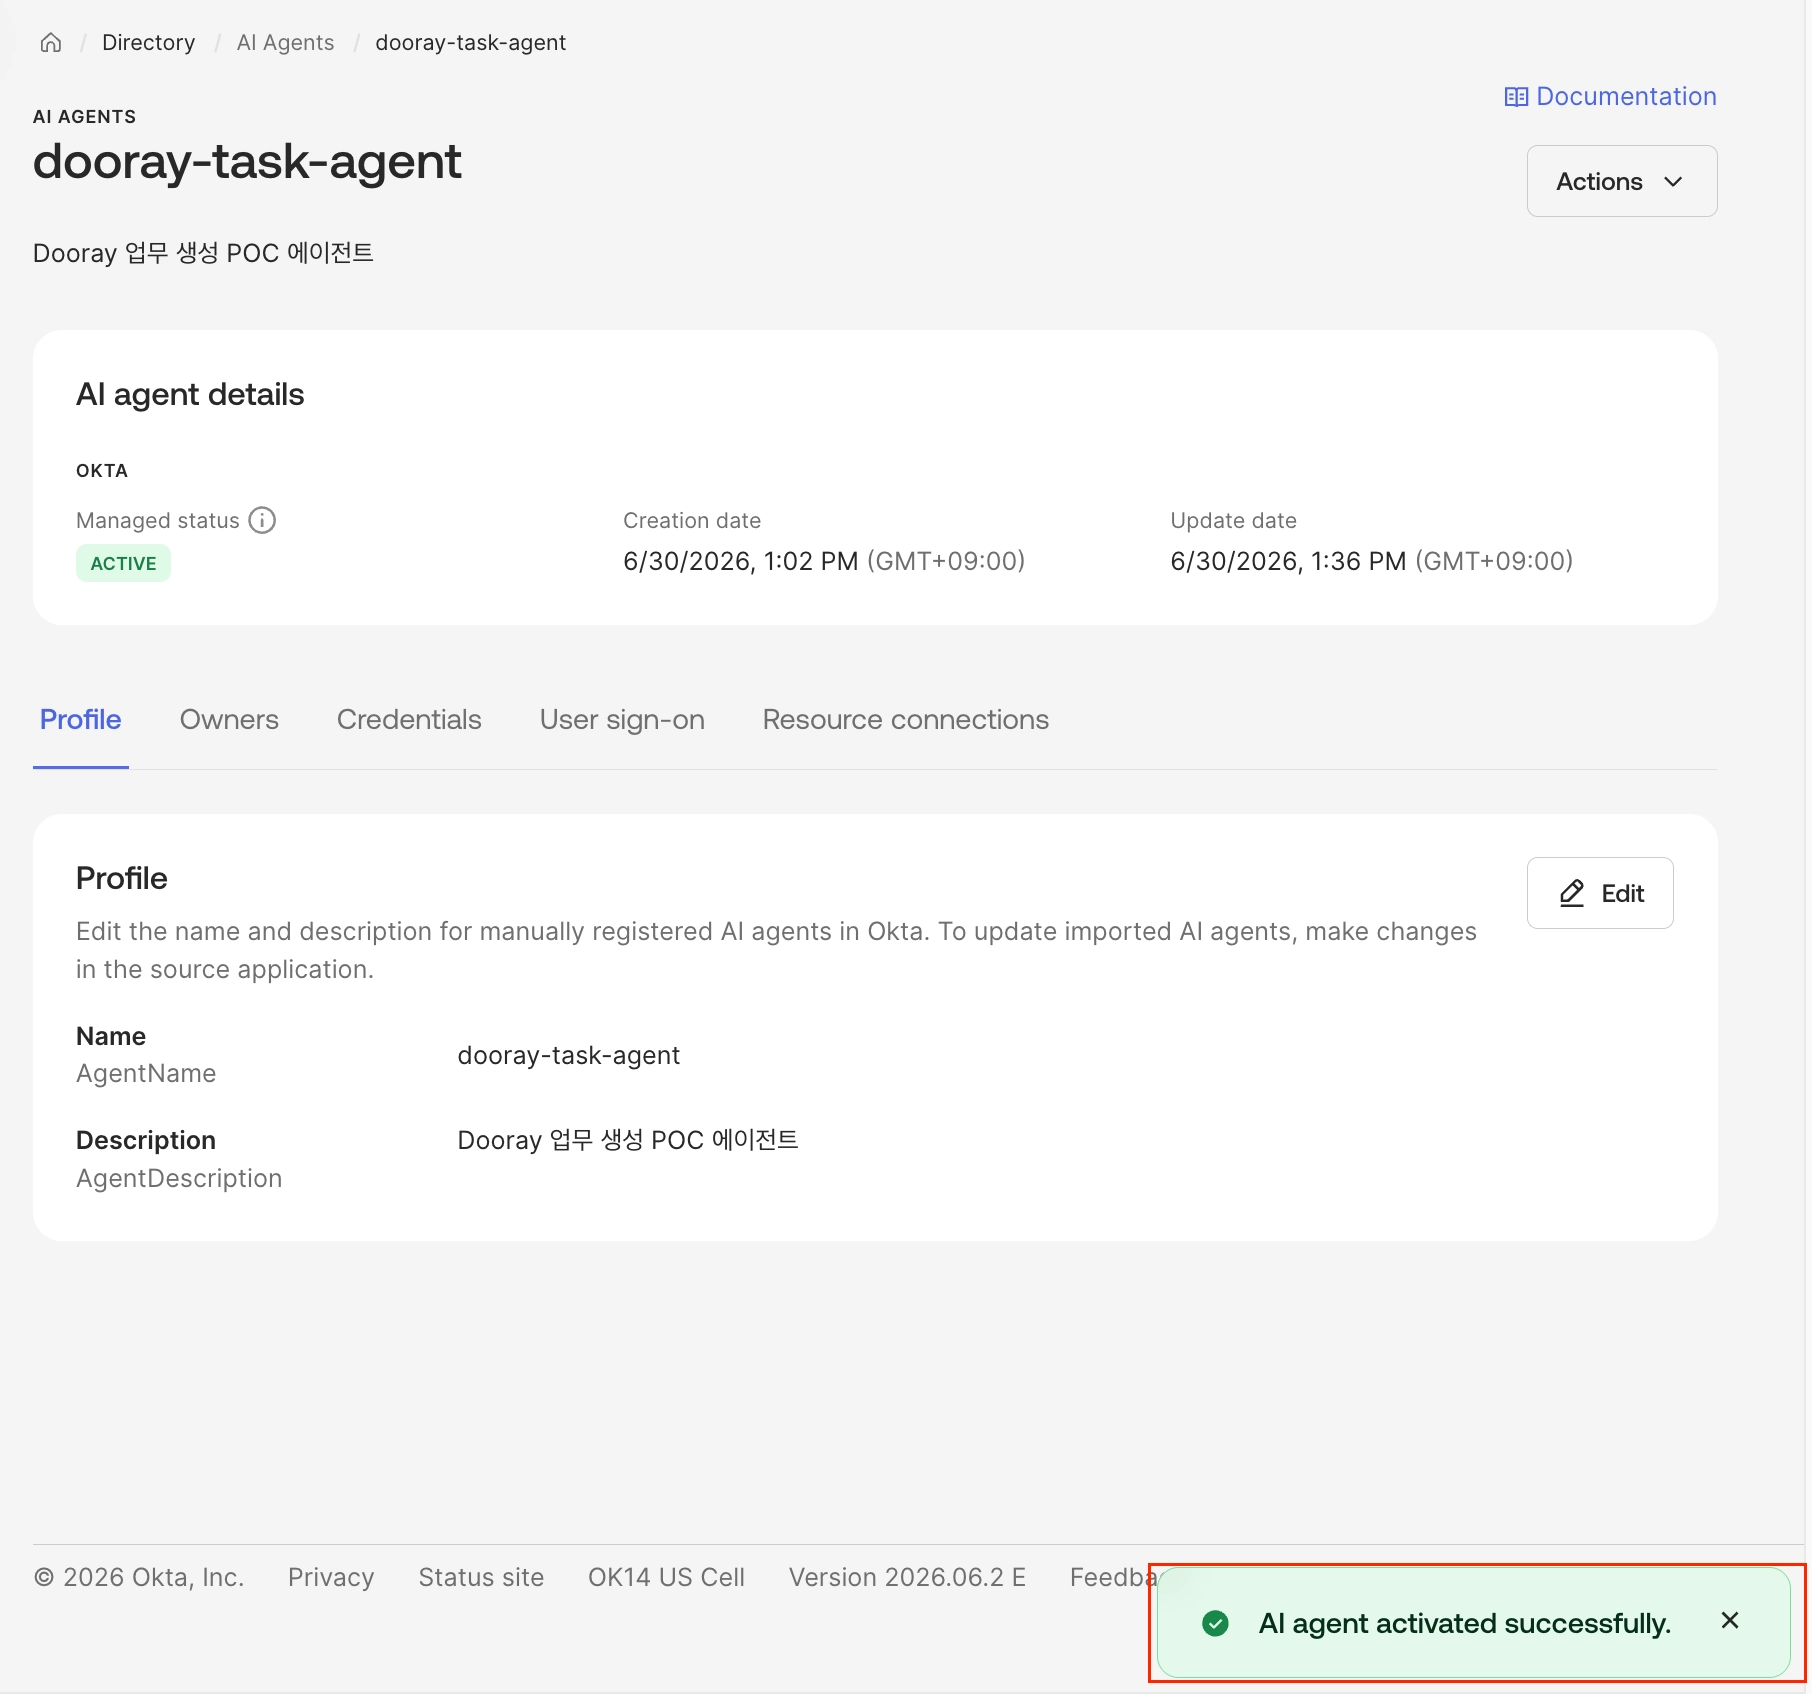
Task: Navigate to Directory in breadcrumb
Action: point(149,42)
